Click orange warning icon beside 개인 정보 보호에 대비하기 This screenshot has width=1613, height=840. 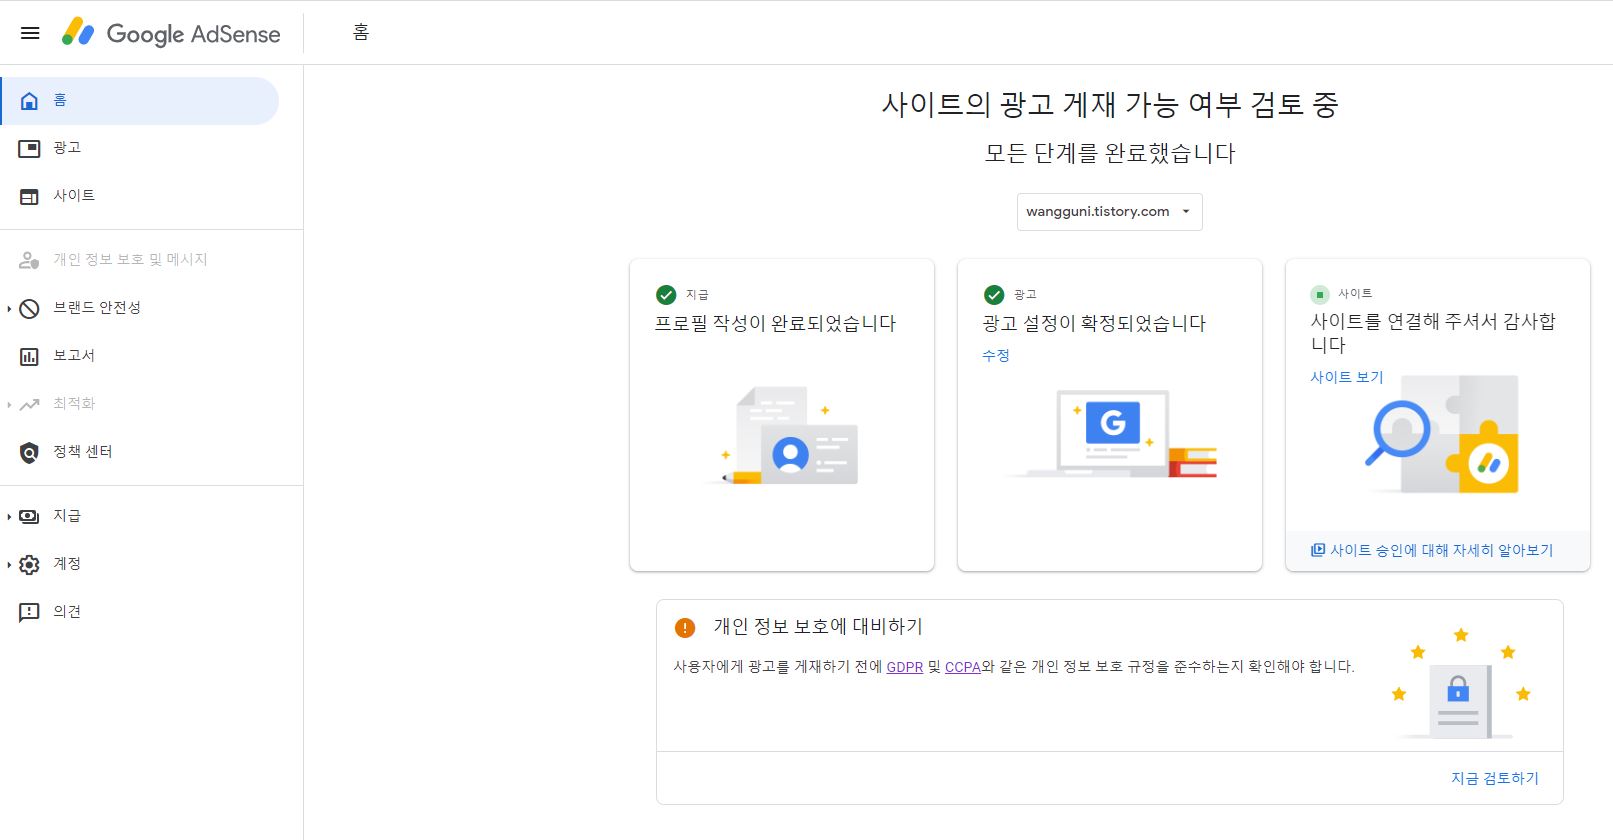tap(685, 628)
